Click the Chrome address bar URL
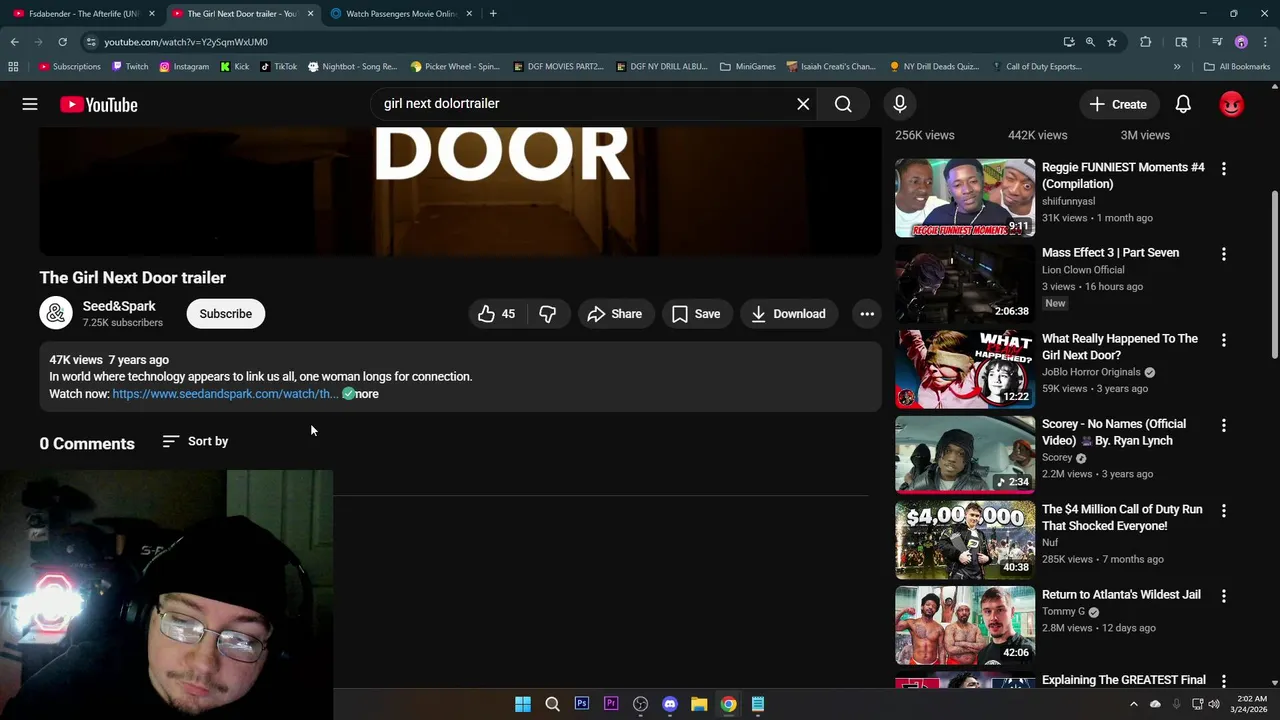This screenshot has width=1280, height=720. (x=186, y=42)
